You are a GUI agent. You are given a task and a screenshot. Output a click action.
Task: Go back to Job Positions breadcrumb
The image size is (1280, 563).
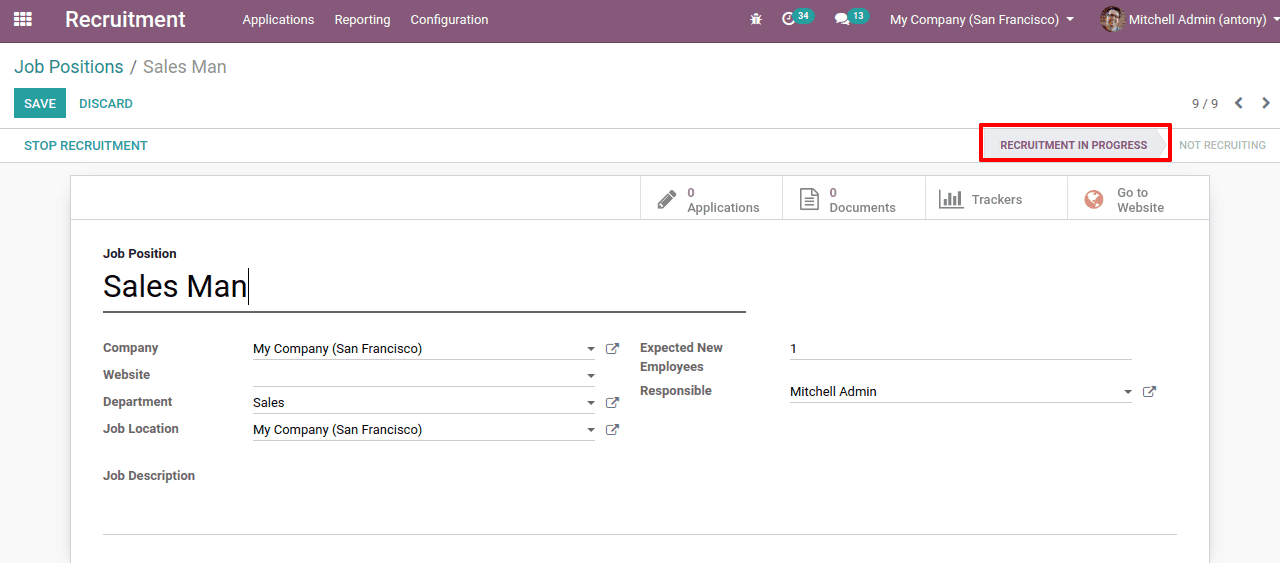tap(69, 67)
